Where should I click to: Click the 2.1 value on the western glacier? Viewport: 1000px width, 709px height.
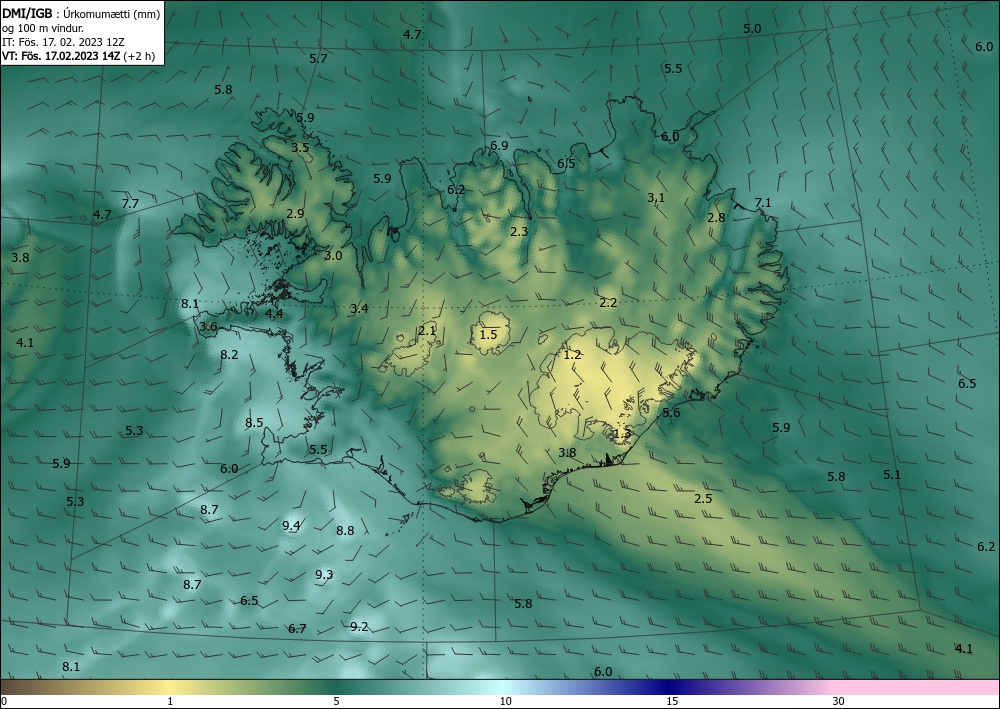(427, 330)
